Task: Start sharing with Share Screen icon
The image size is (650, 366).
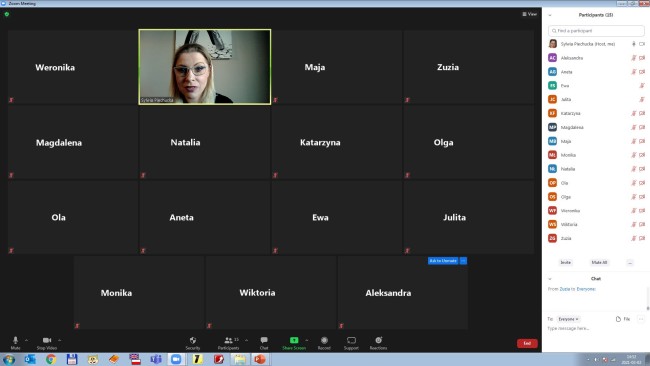Action: pos(294,340)
